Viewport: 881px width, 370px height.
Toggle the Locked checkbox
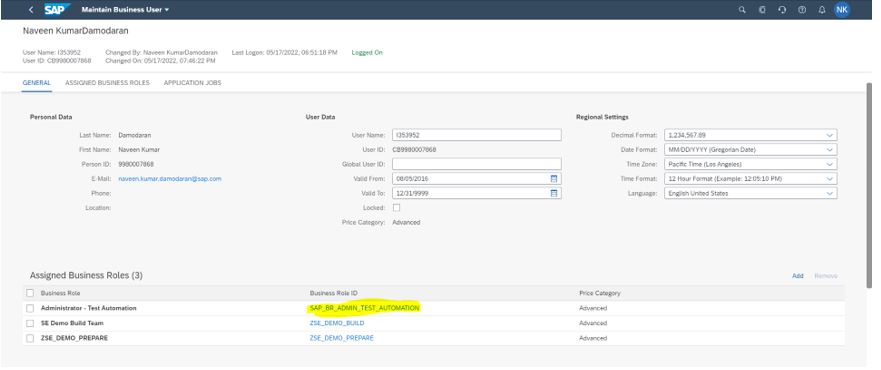(396, 208)
